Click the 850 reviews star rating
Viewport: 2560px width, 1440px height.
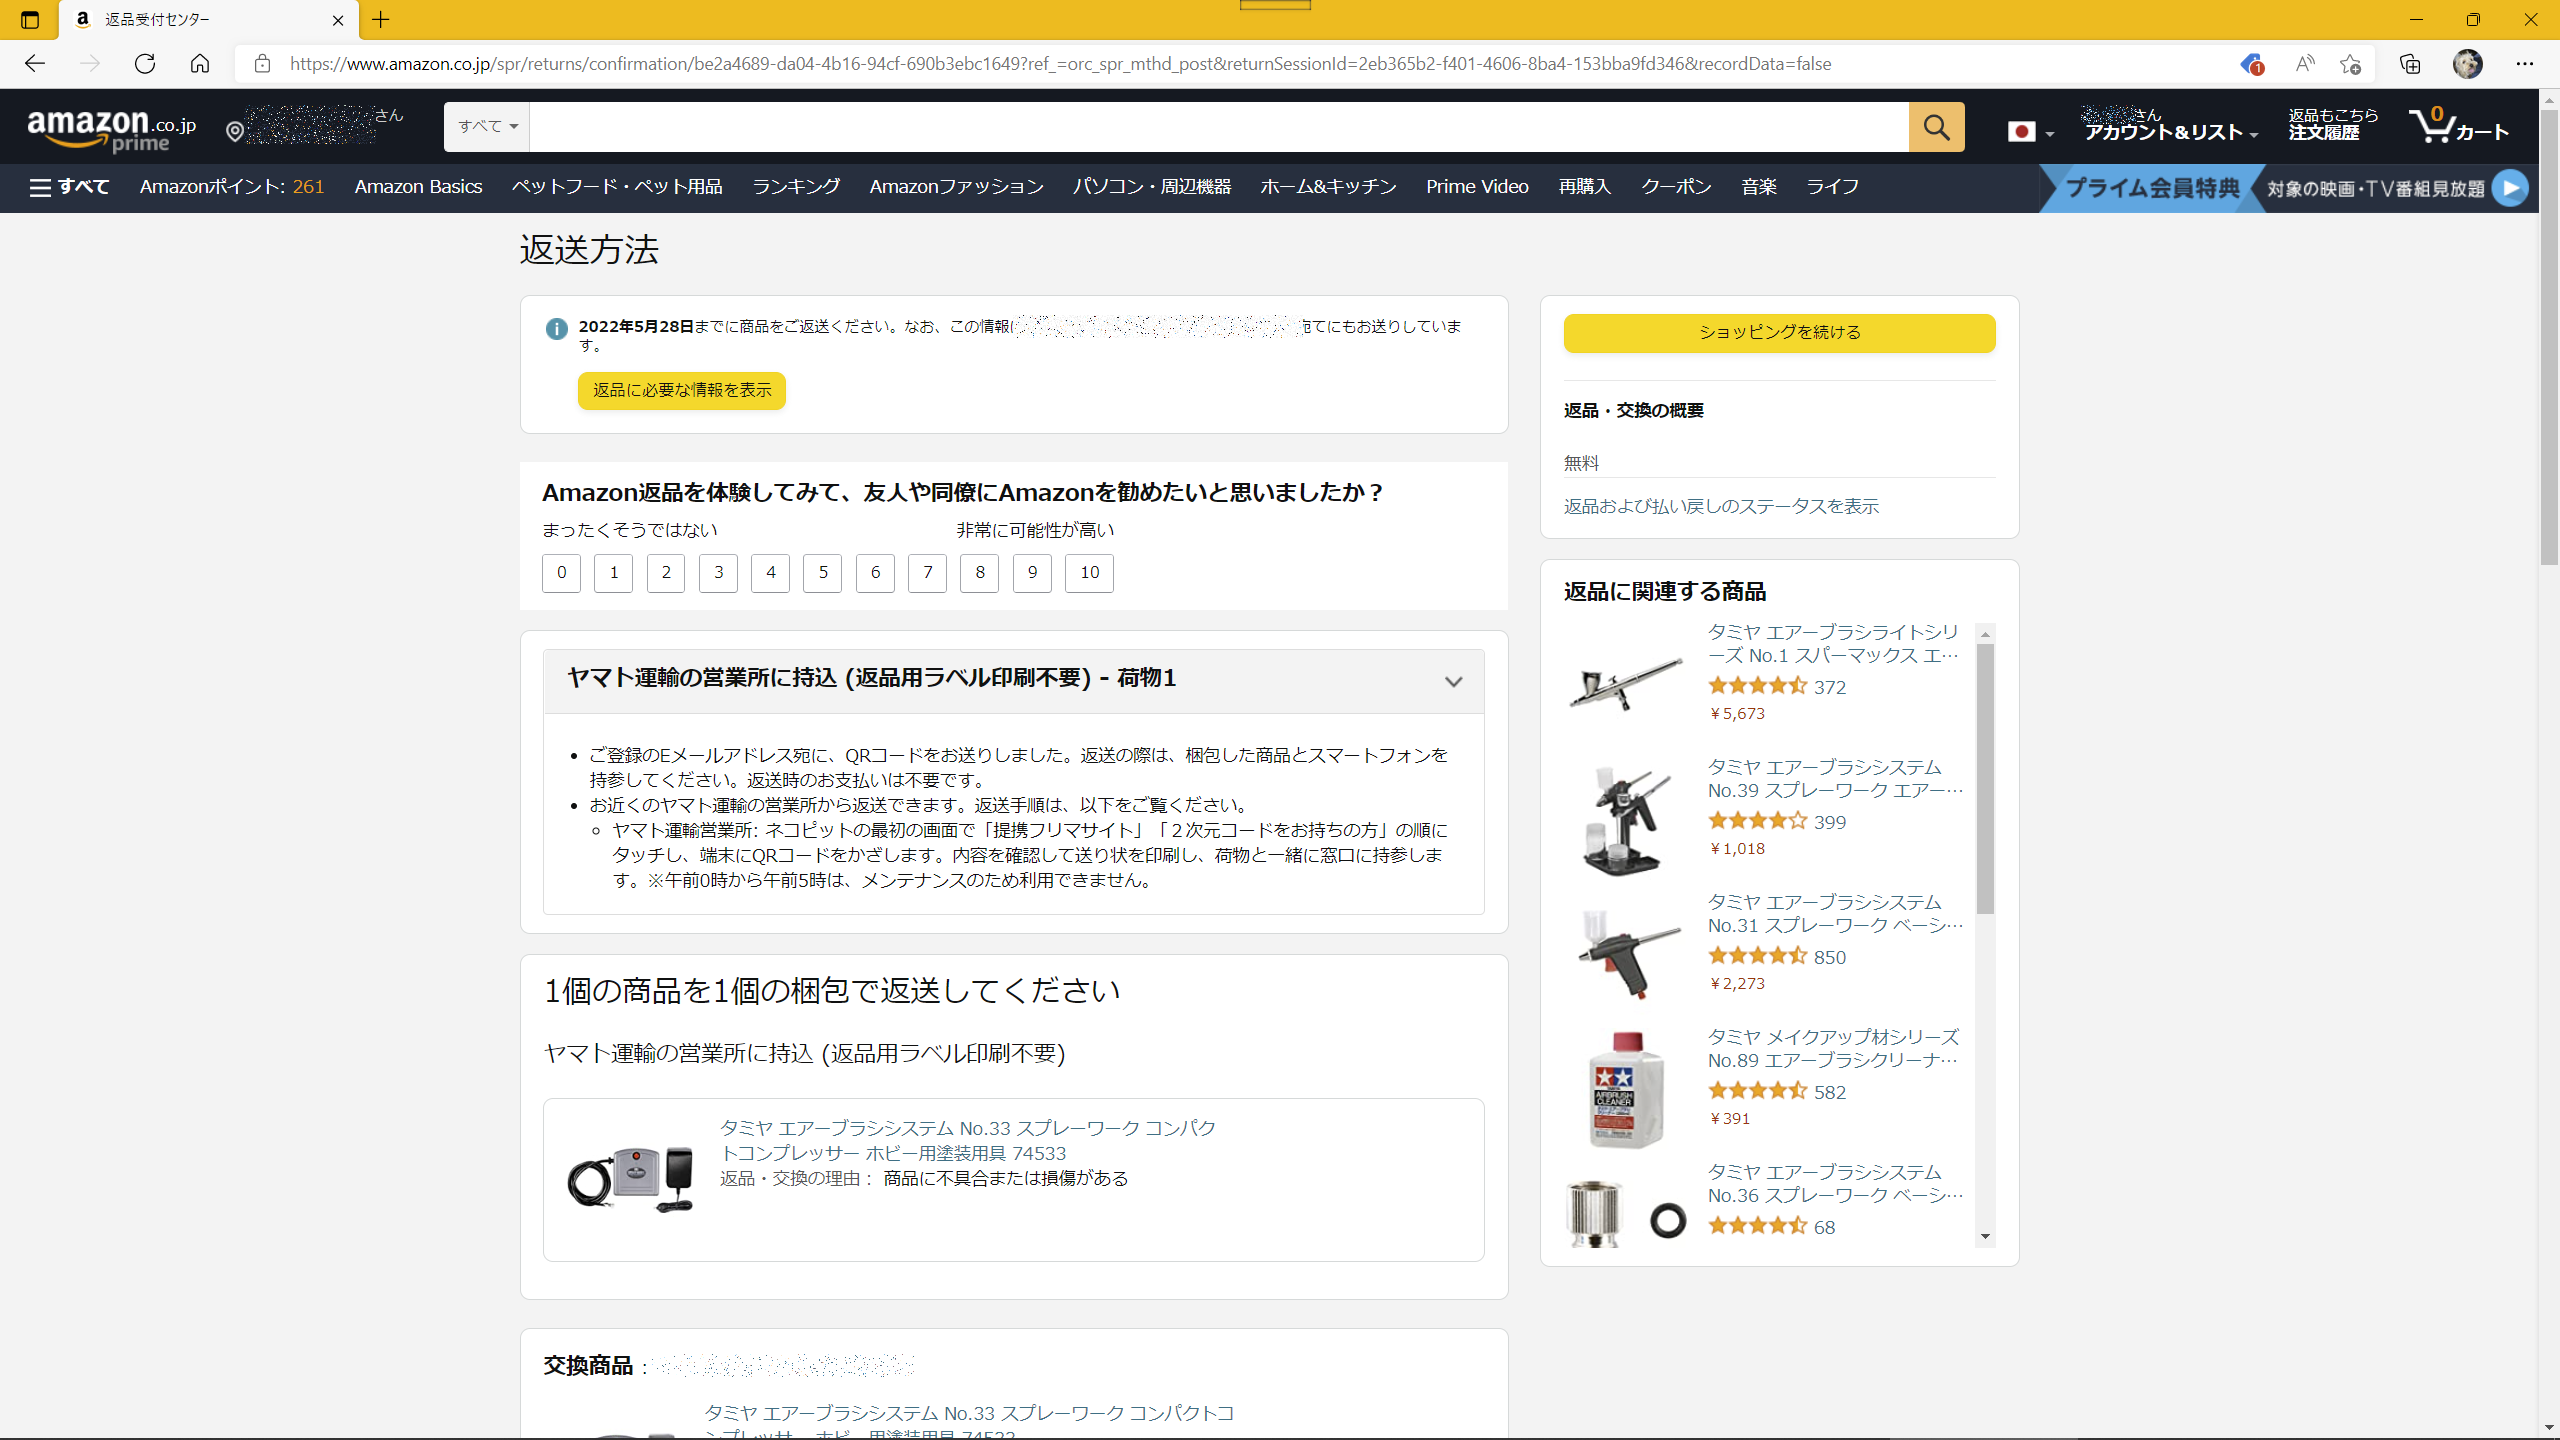[x=1757, y=956]
